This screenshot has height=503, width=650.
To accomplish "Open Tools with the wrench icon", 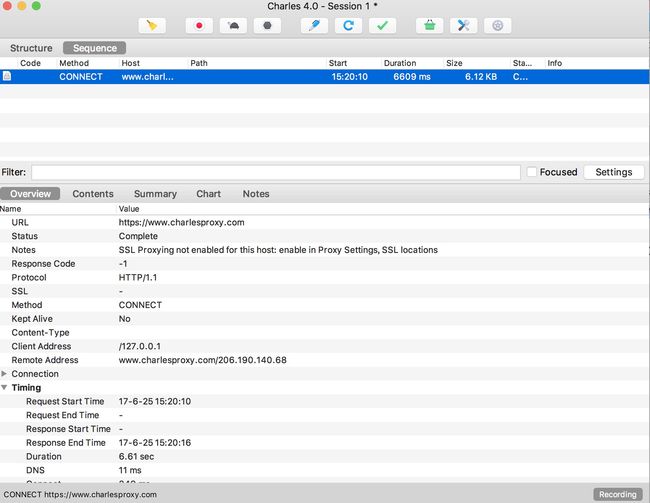I will [x=463, y=26].
